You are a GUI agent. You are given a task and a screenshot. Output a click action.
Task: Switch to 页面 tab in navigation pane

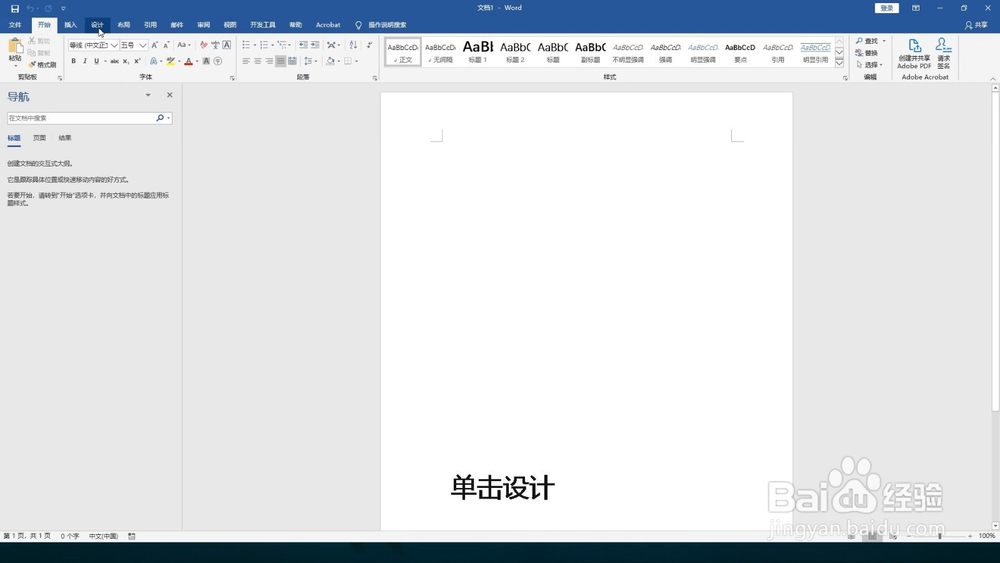(40, 138)
